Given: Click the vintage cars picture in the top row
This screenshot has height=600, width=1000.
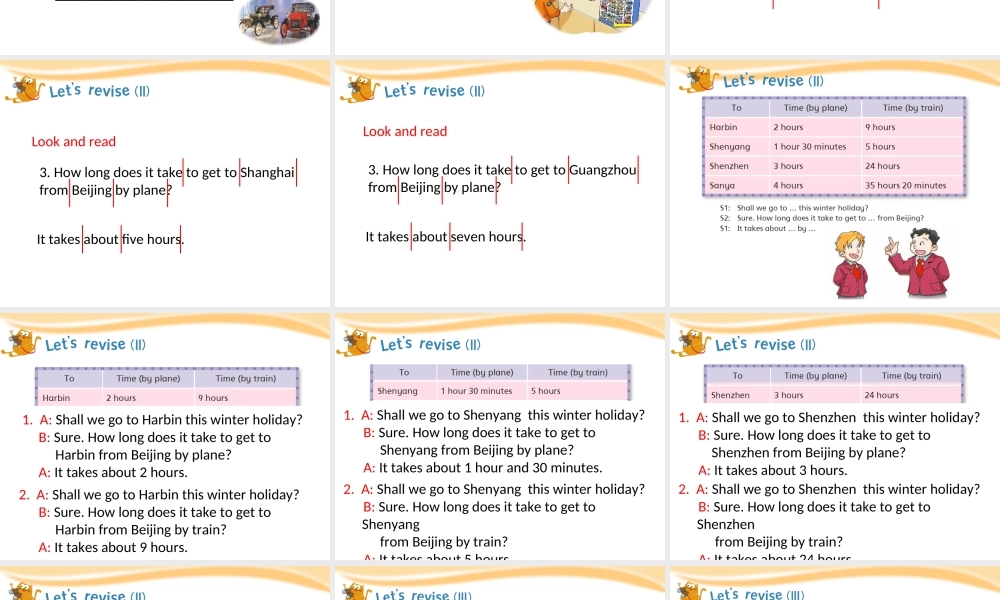Looking at the screenshot, I should 278,23.
